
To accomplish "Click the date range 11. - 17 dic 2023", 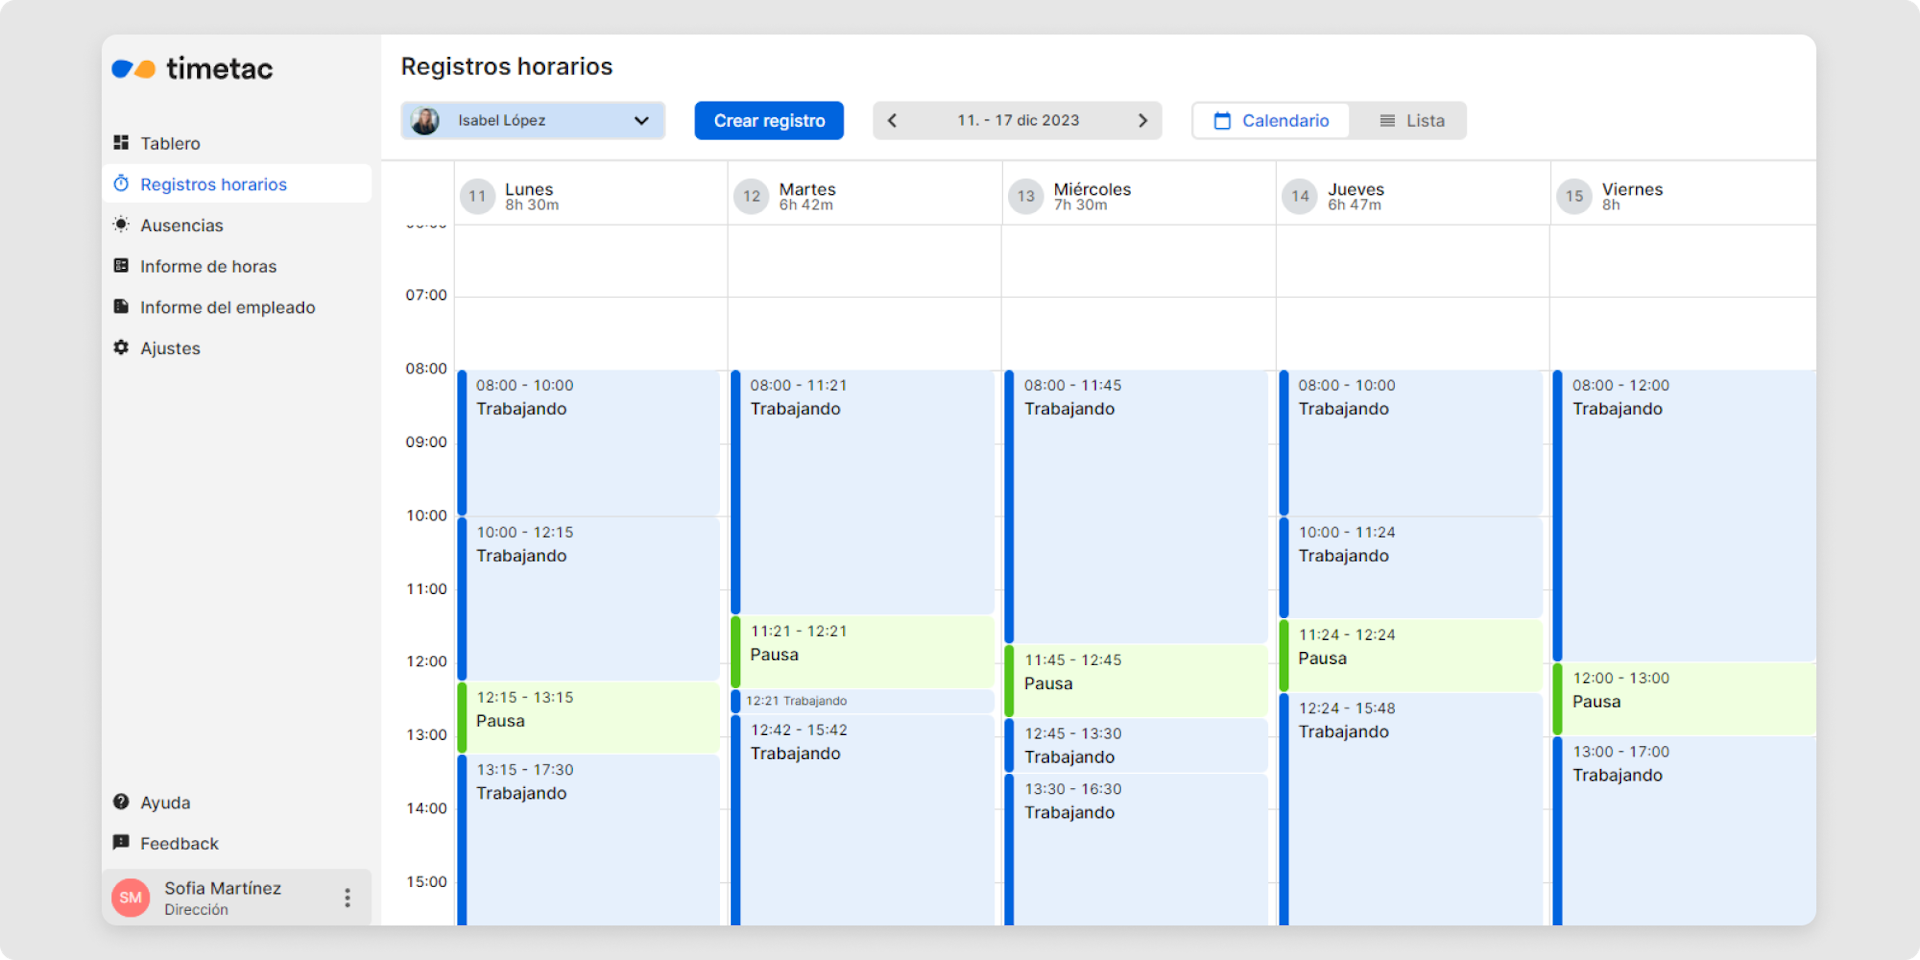I will (1018, 121).
